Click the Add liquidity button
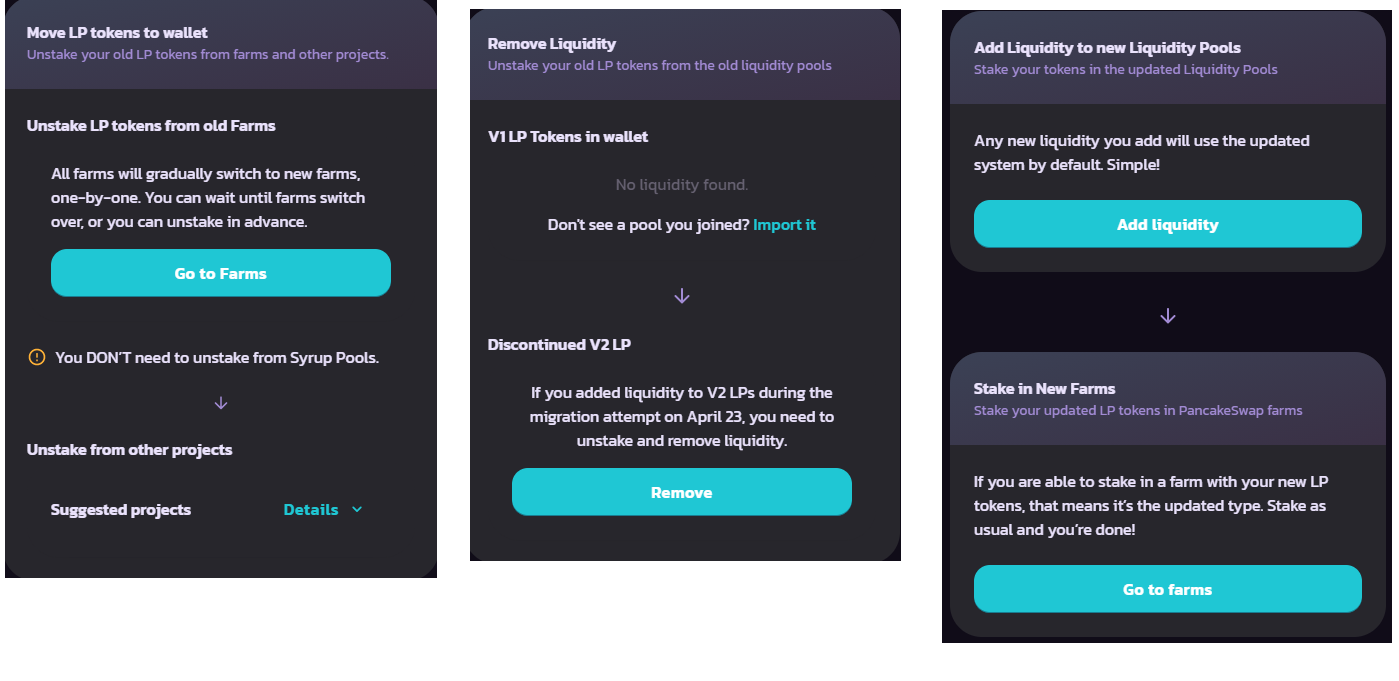The width and height of the screenshot is (1399, 681). pos(1168,224)
